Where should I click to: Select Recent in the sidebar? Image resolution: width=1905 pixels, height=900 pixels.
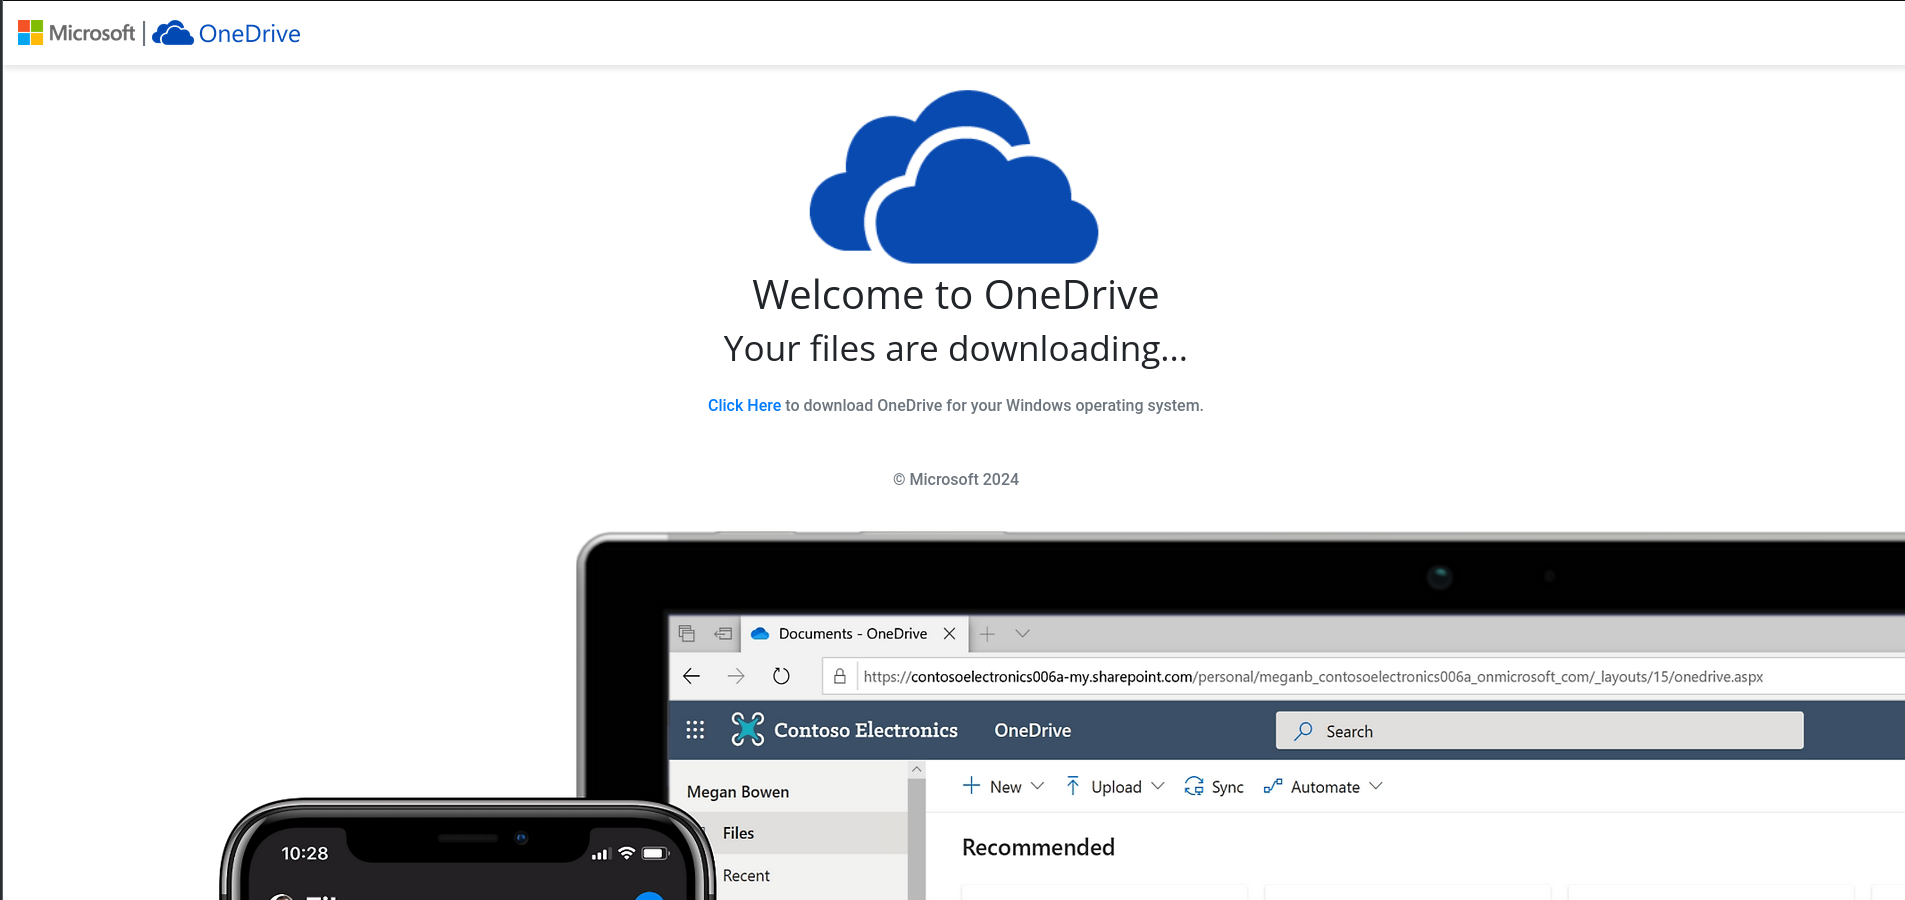[745, 875]
